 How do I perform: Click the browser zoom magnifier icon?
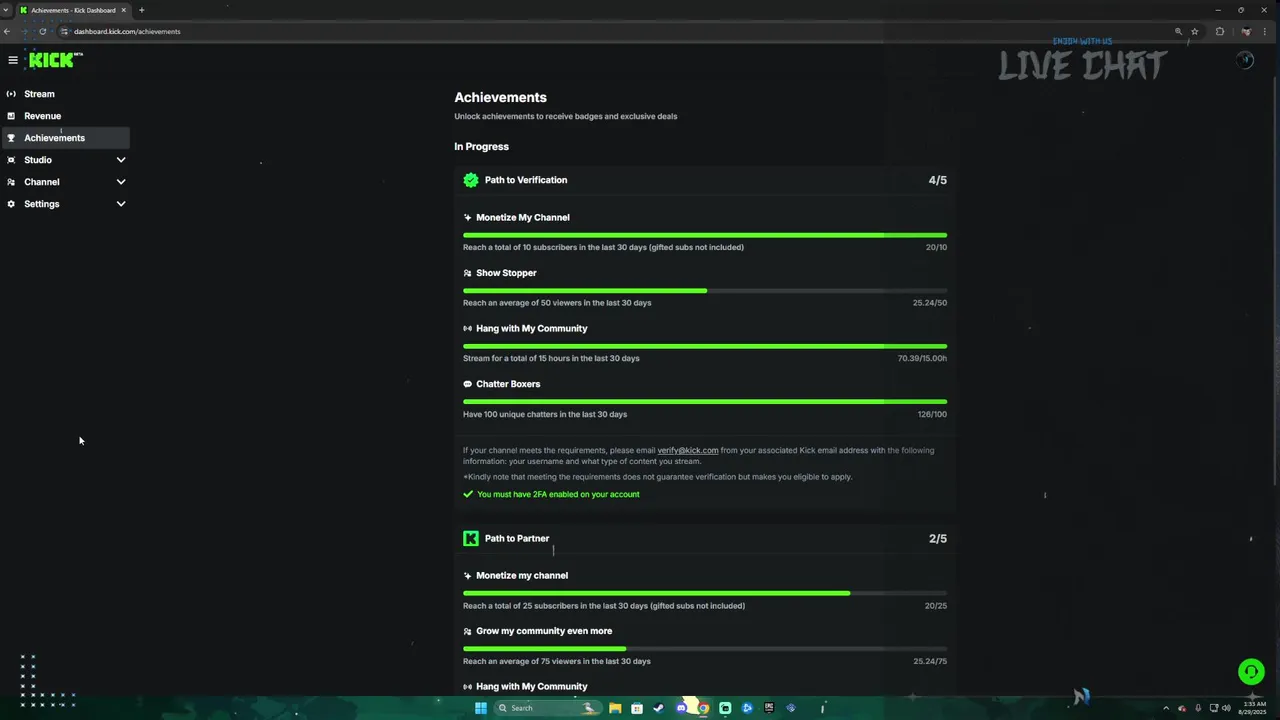[x=1178, y=31]
